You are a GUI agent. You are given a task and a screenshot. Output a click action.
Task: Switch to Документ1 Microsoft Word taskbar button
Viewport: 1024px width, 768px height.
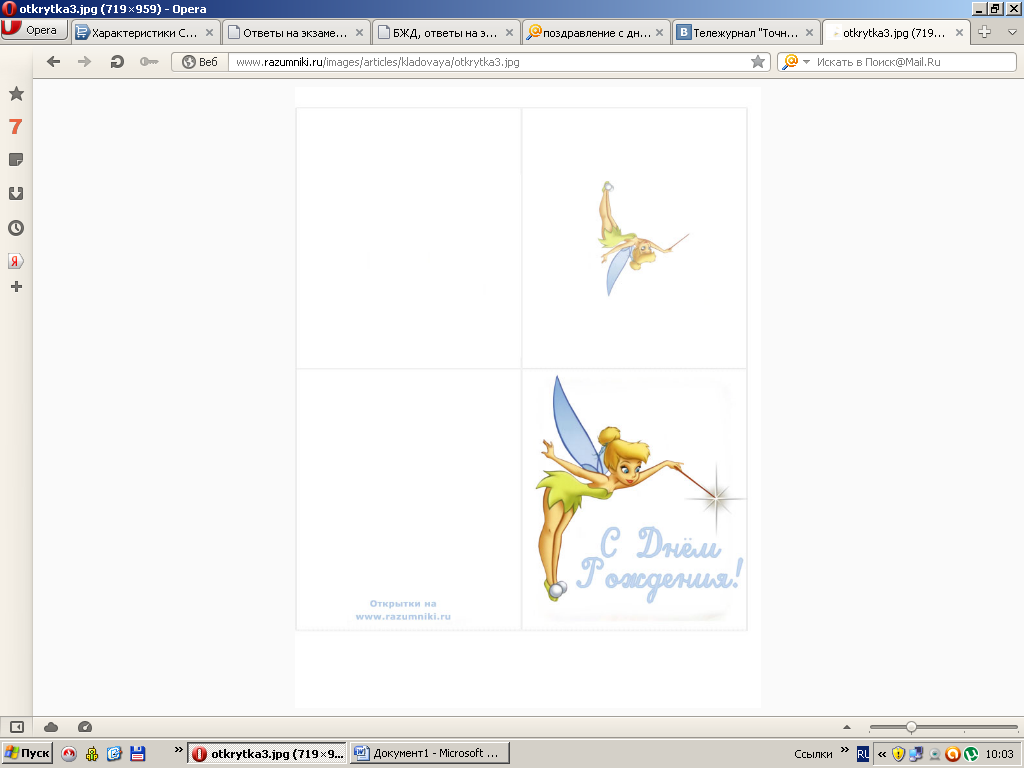point(430,754)
